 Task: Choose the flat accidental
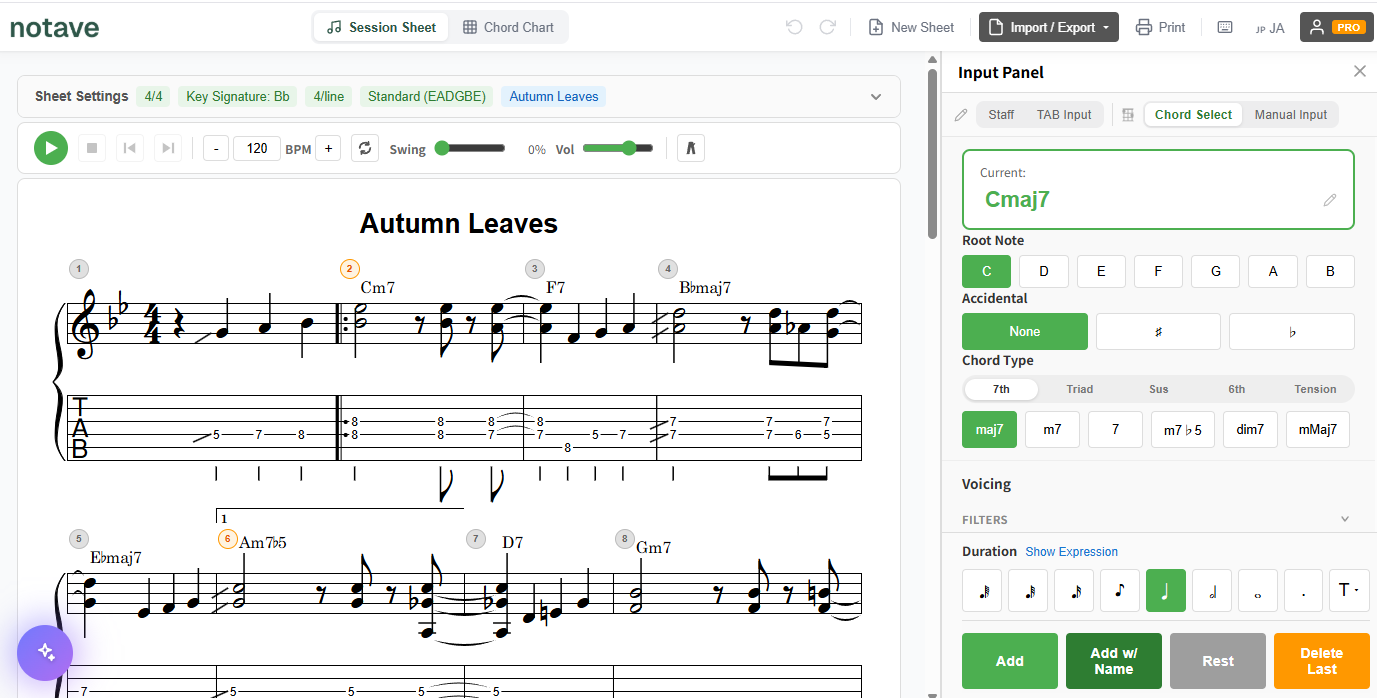click(1292, 331)
